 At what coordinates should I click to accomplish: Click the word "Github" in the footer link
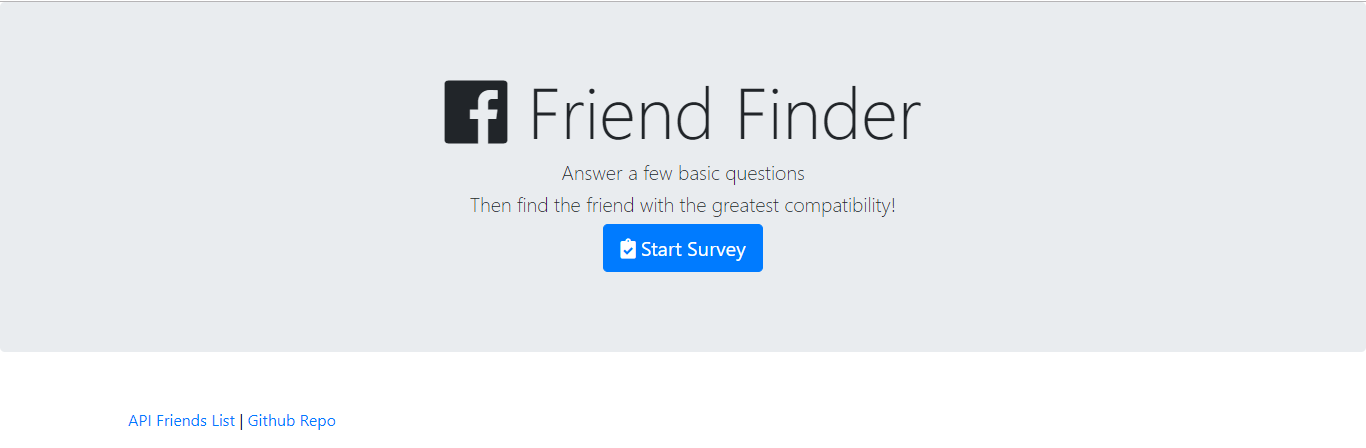pos(272,421)
